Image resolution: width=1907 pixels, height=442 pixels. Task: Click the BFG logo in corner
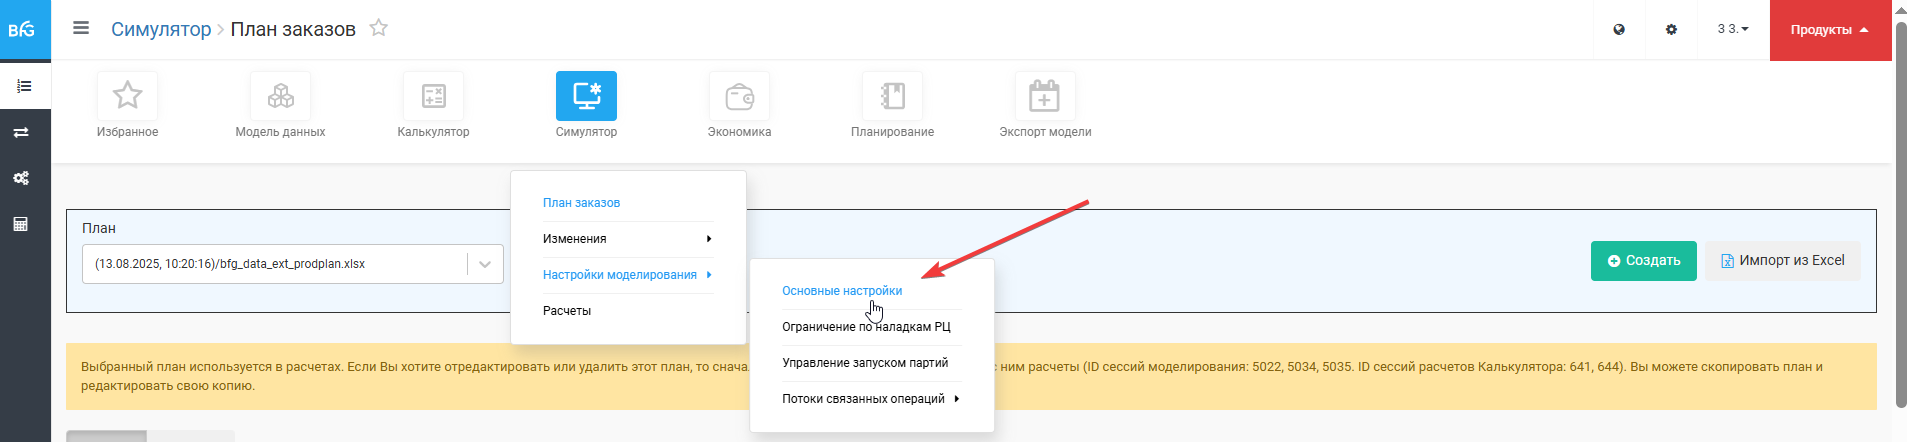(x=22, y=30)
